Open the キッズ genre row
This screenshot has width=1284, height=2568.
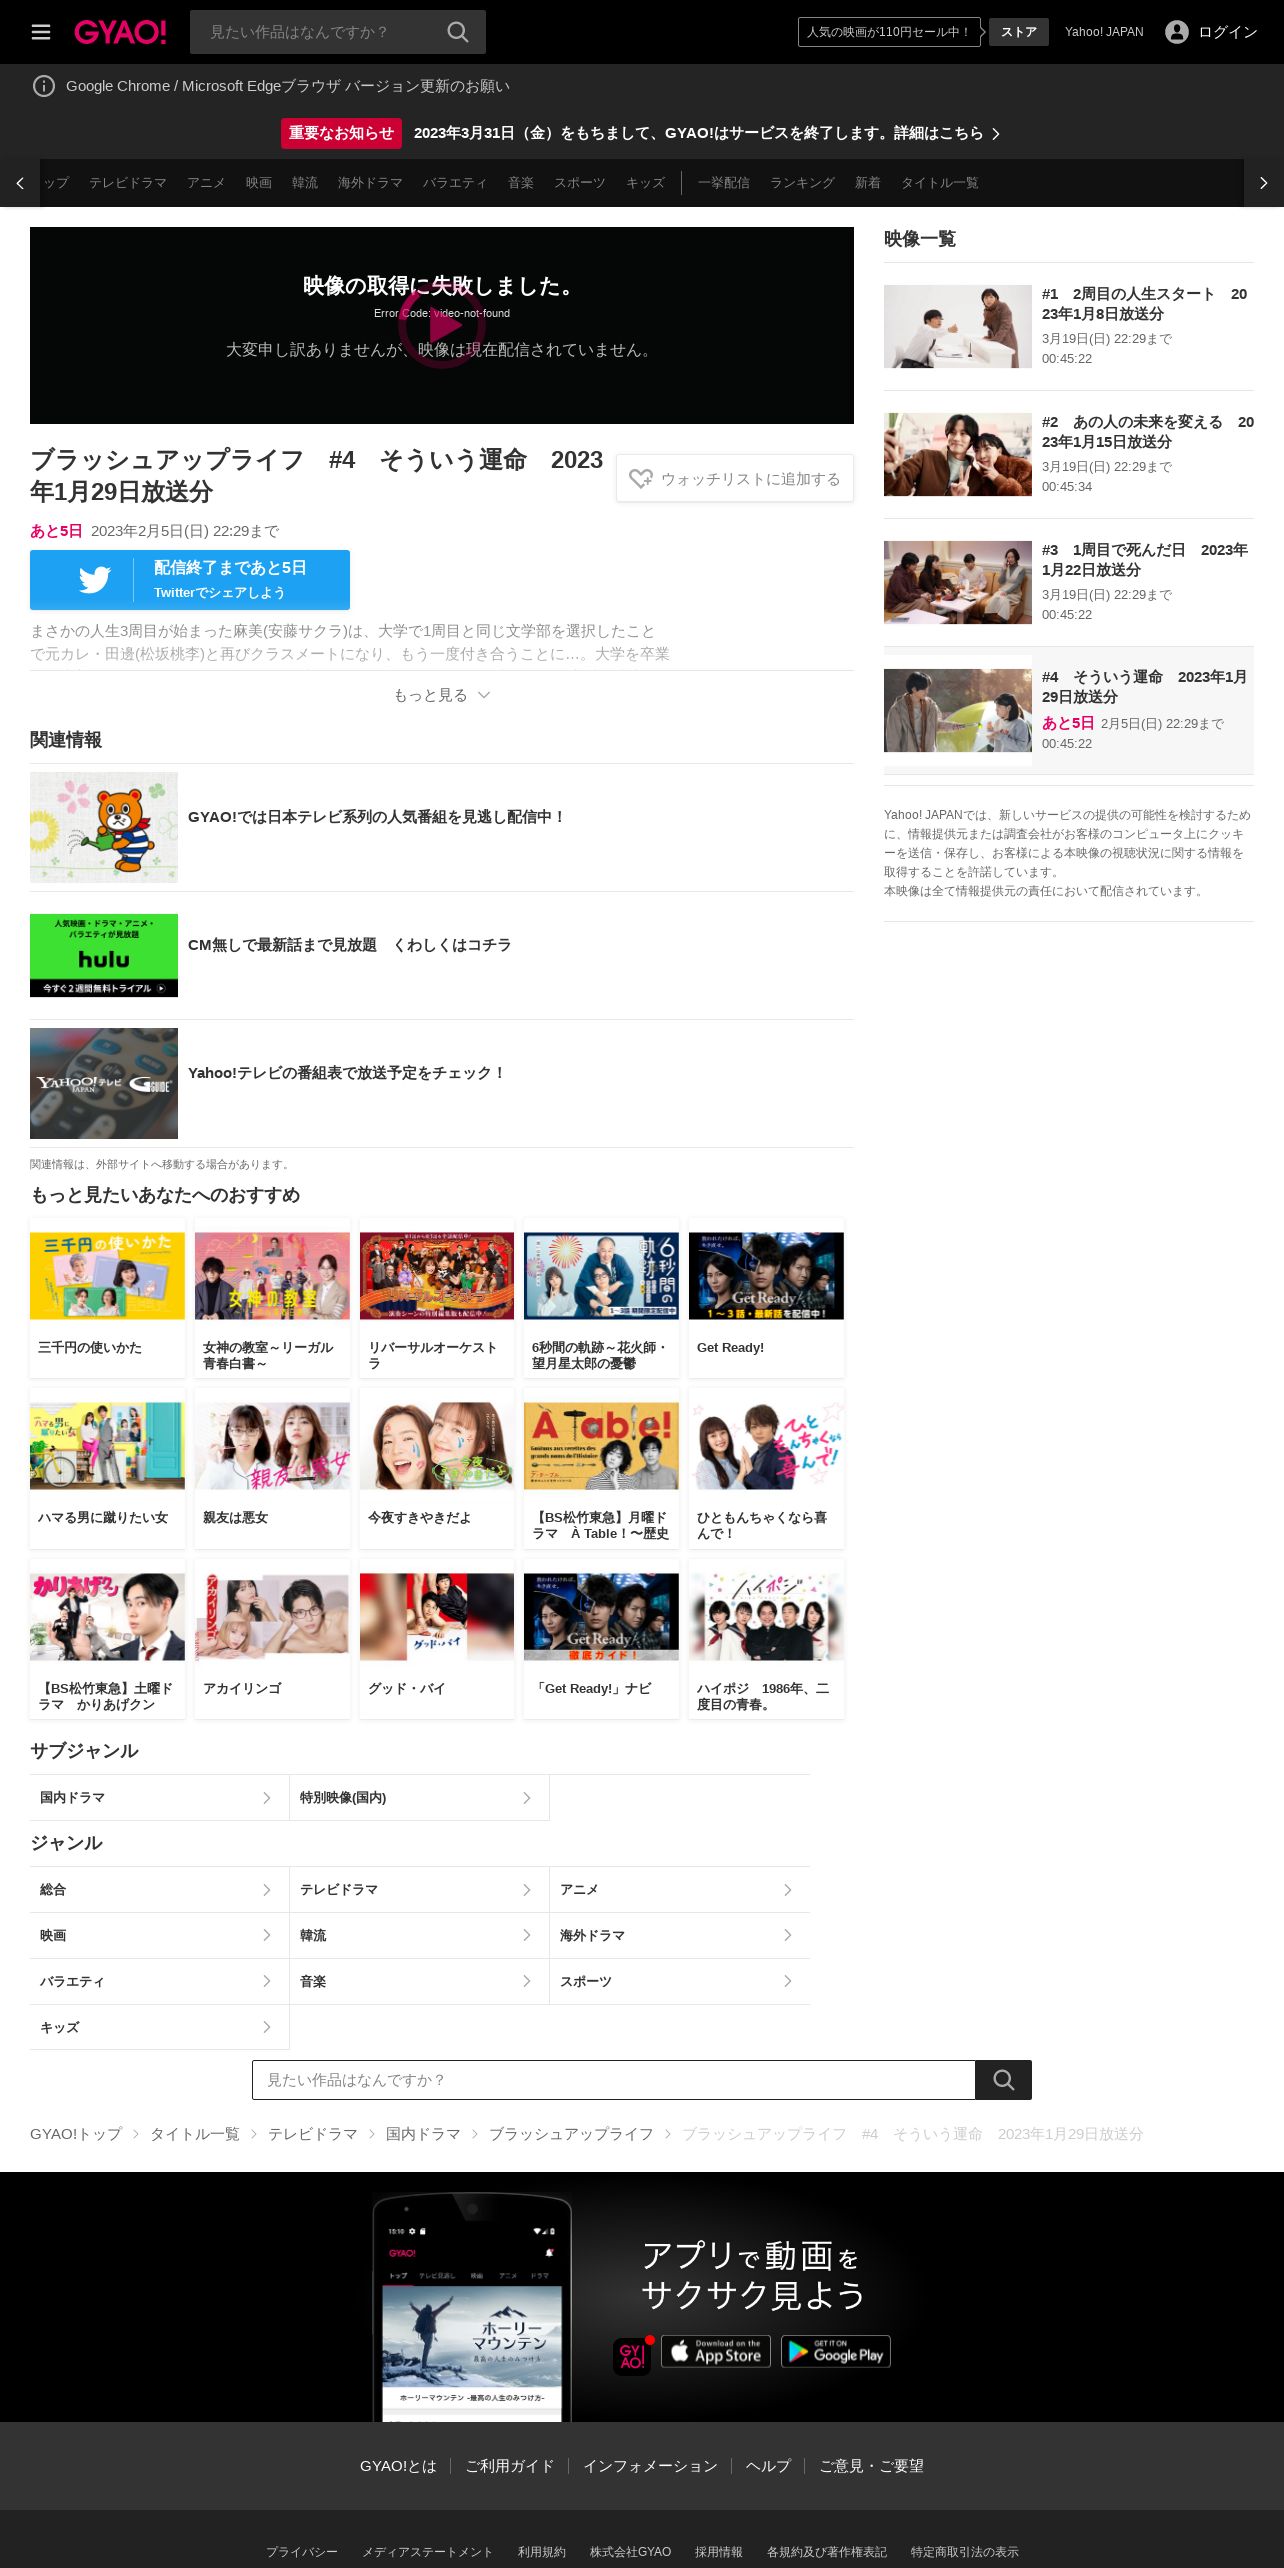(x=159, y=2027)
